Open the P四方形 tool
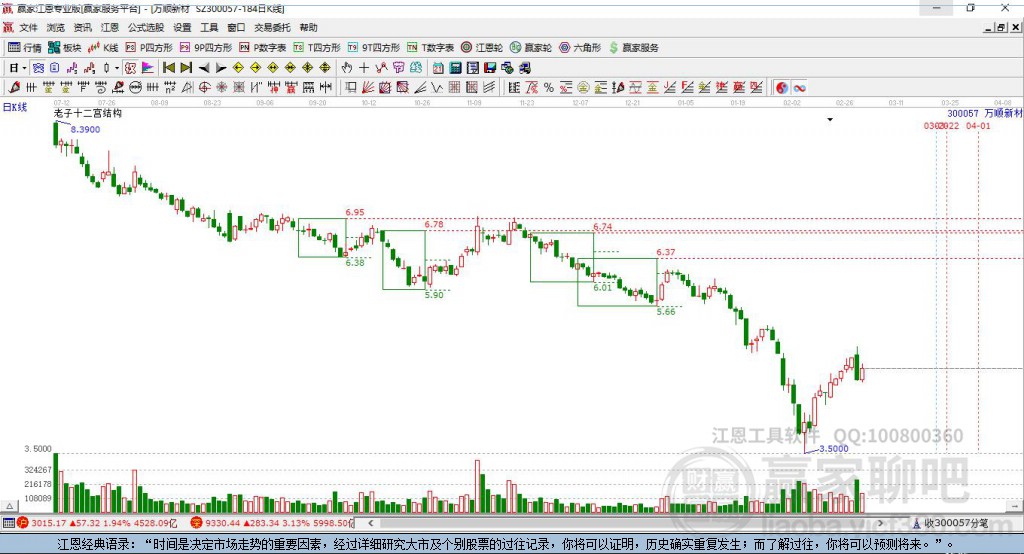1024x554 pixels. (149, 48)
